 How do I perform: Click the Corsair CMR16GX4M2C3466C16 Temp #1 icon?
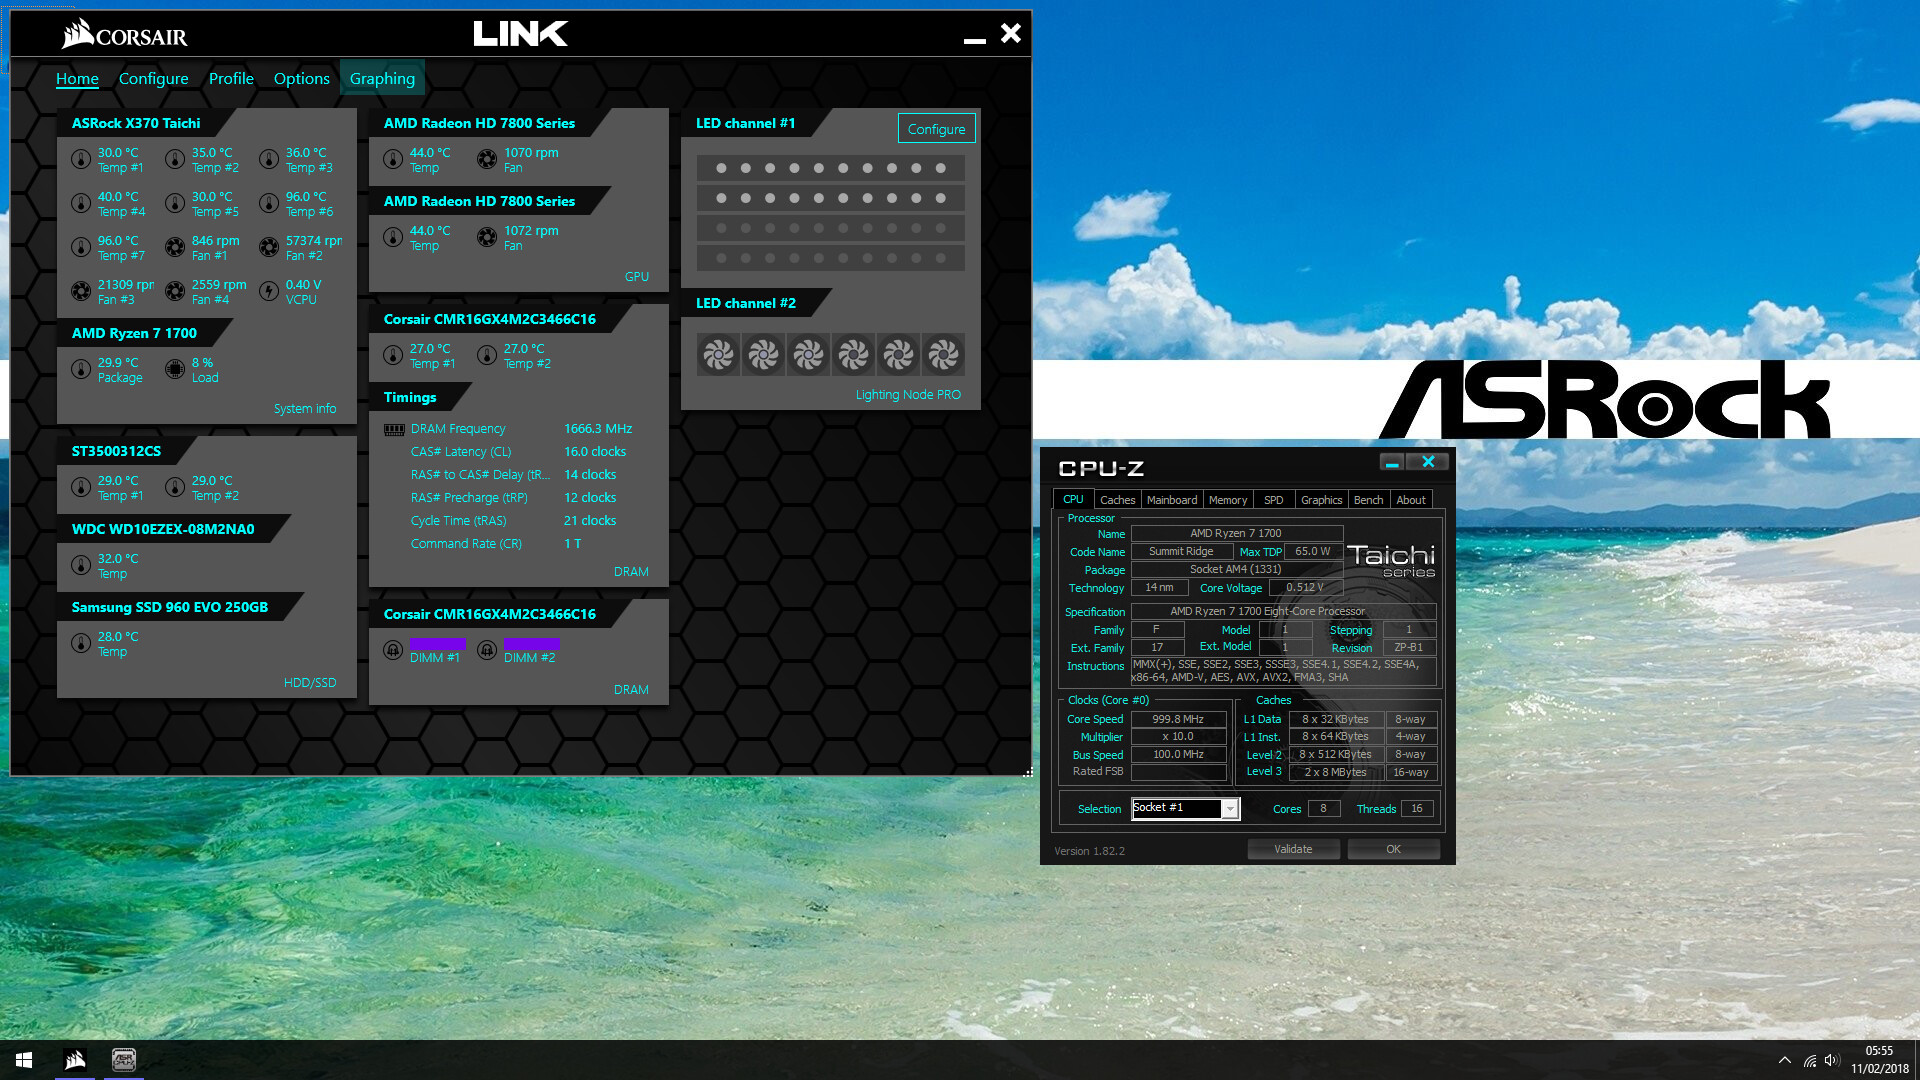[x=393, y=355]
